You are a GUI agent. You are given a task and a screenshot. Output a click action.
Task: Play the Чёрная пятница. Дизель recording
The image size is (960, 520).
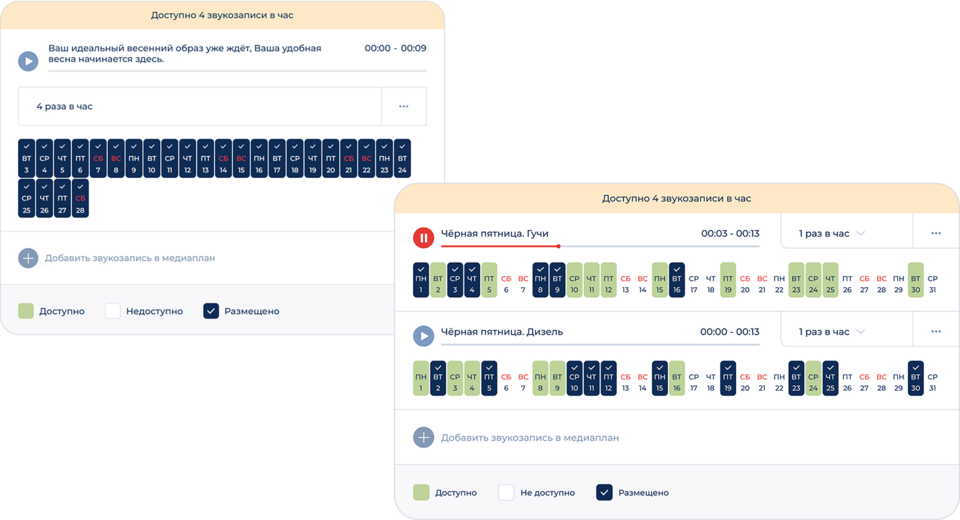click(423, 336)
